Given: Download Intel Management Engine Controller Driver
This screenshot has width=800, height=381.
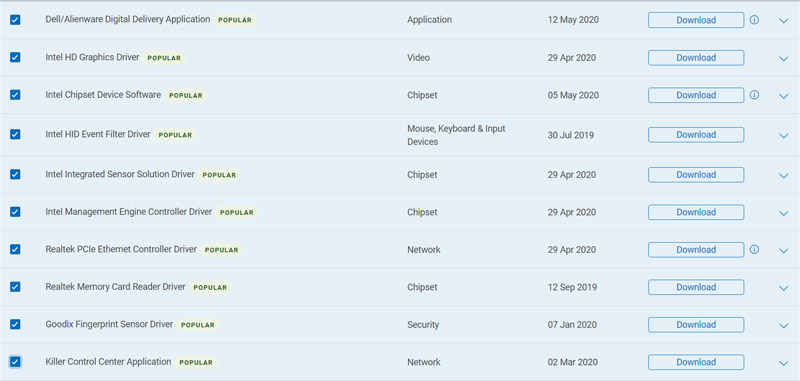Looking at the screenshot, I should tap(696, 212).
